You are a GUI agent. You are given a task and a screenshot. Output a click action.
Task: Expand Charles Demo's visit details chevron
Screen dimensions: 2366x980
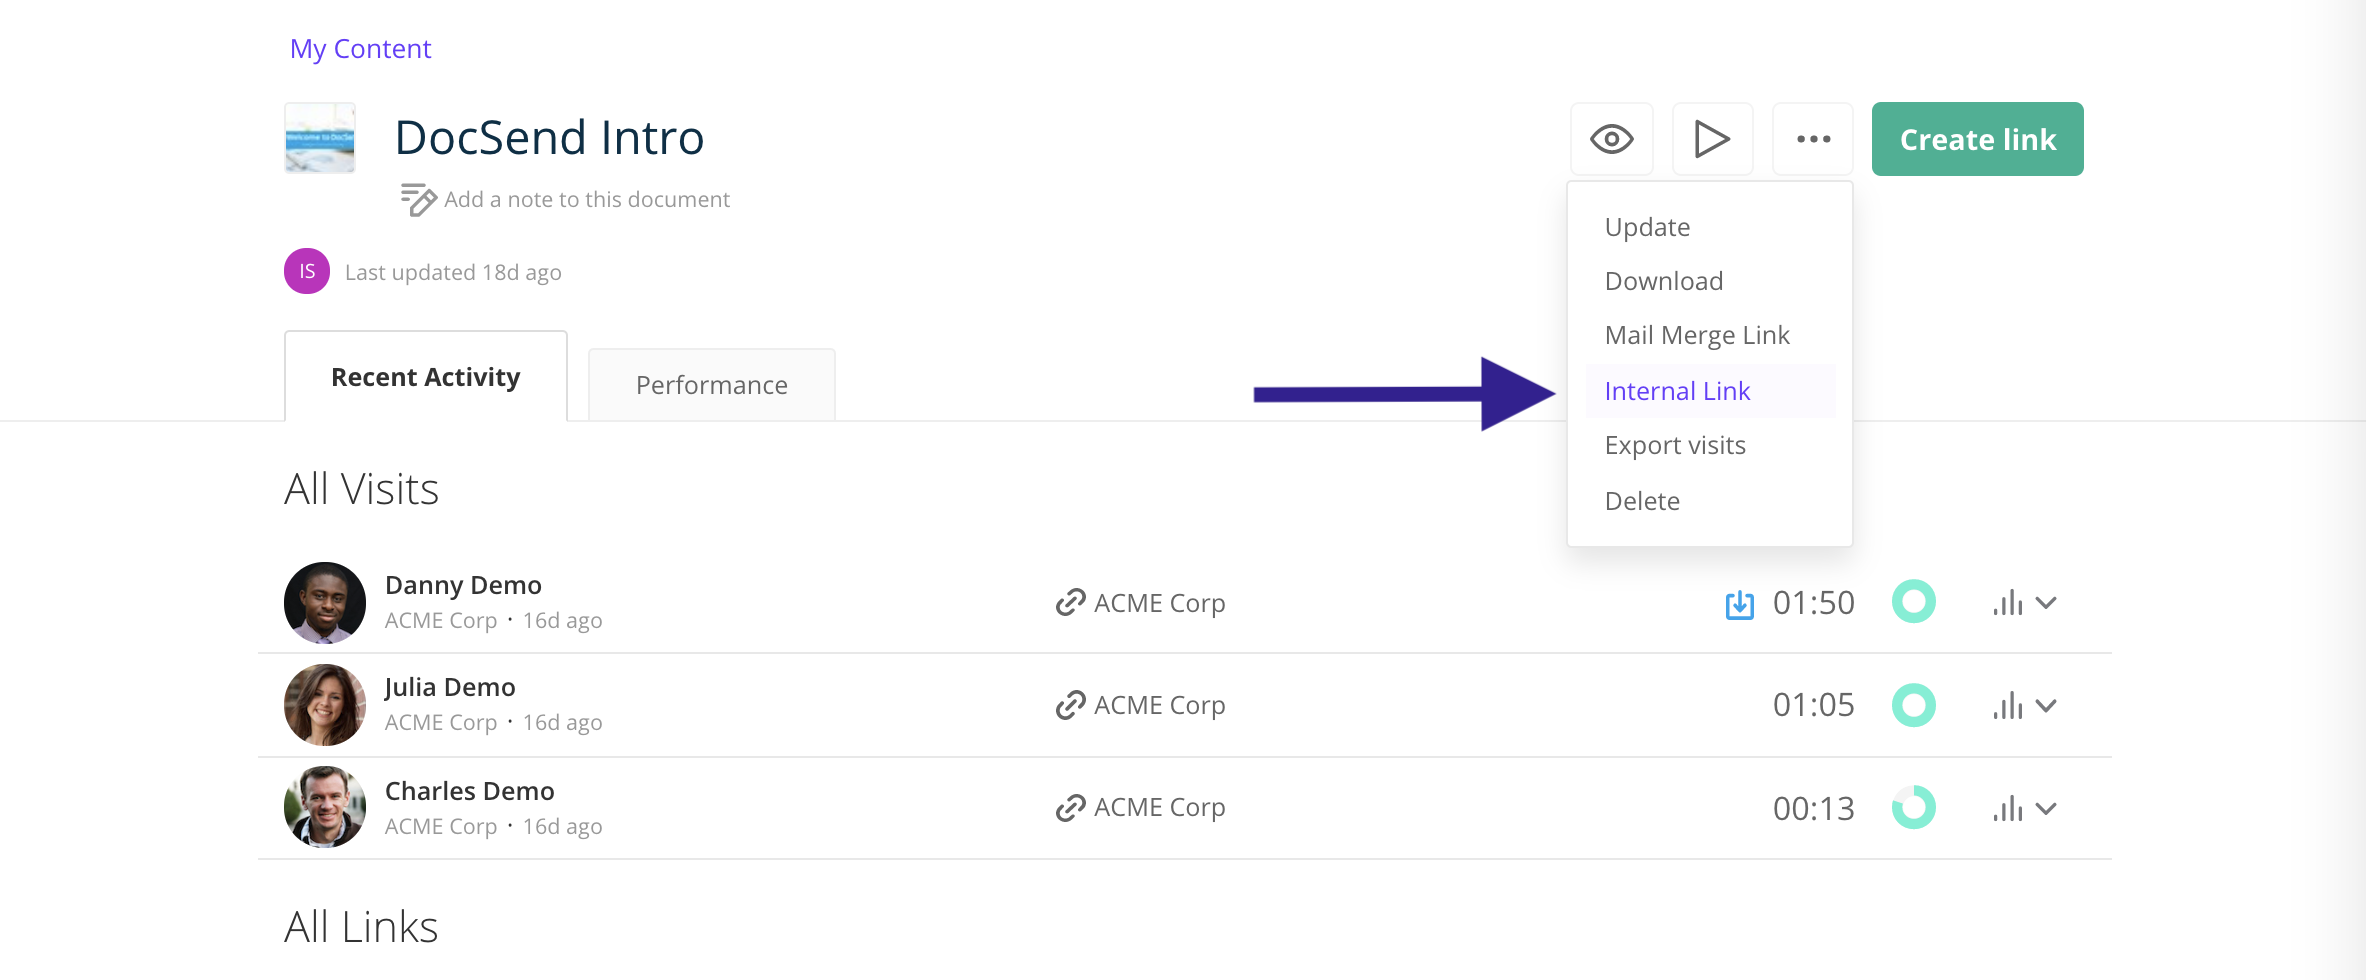point(2046,809)
